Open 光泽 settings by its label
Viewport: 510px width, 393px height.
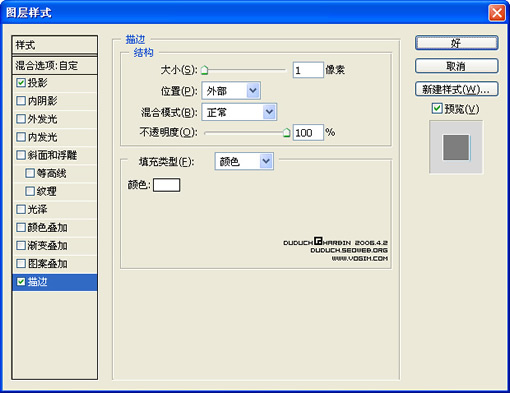(37, 209)
